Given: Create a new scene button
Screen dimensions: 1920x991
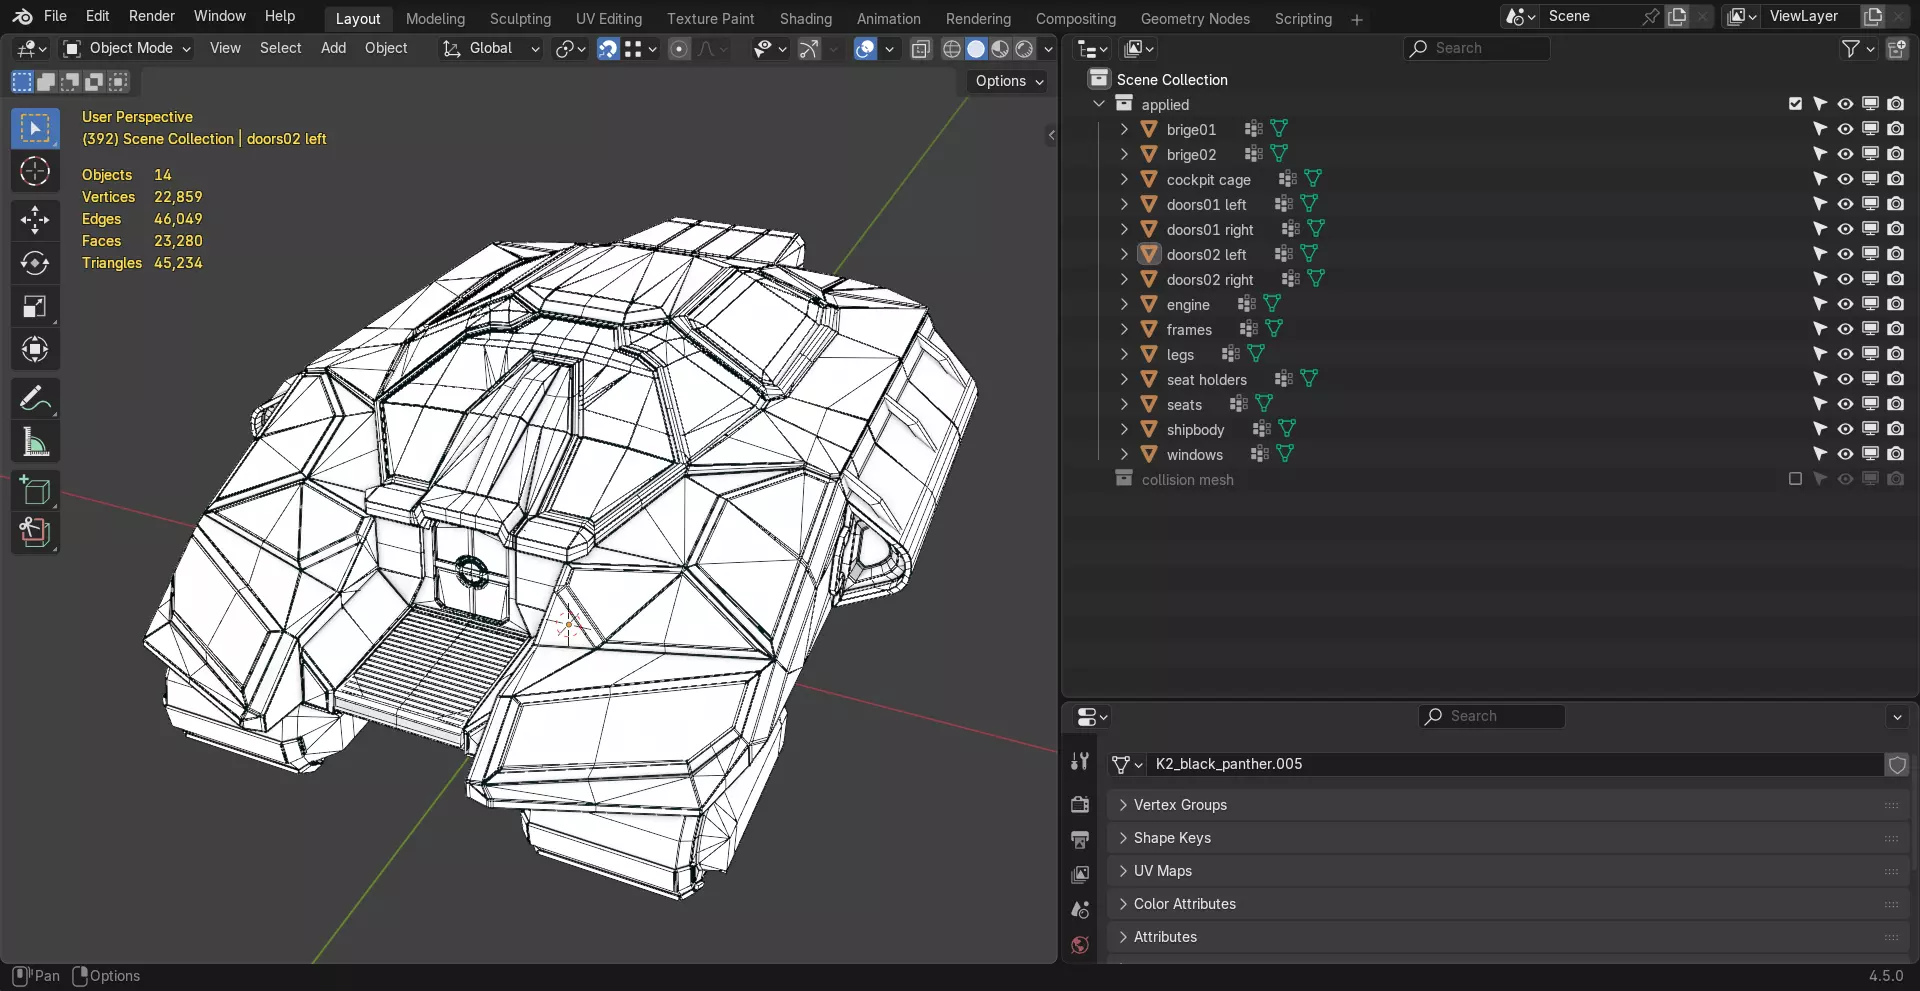Looking at the screenshot, I should click(1677, 17).
